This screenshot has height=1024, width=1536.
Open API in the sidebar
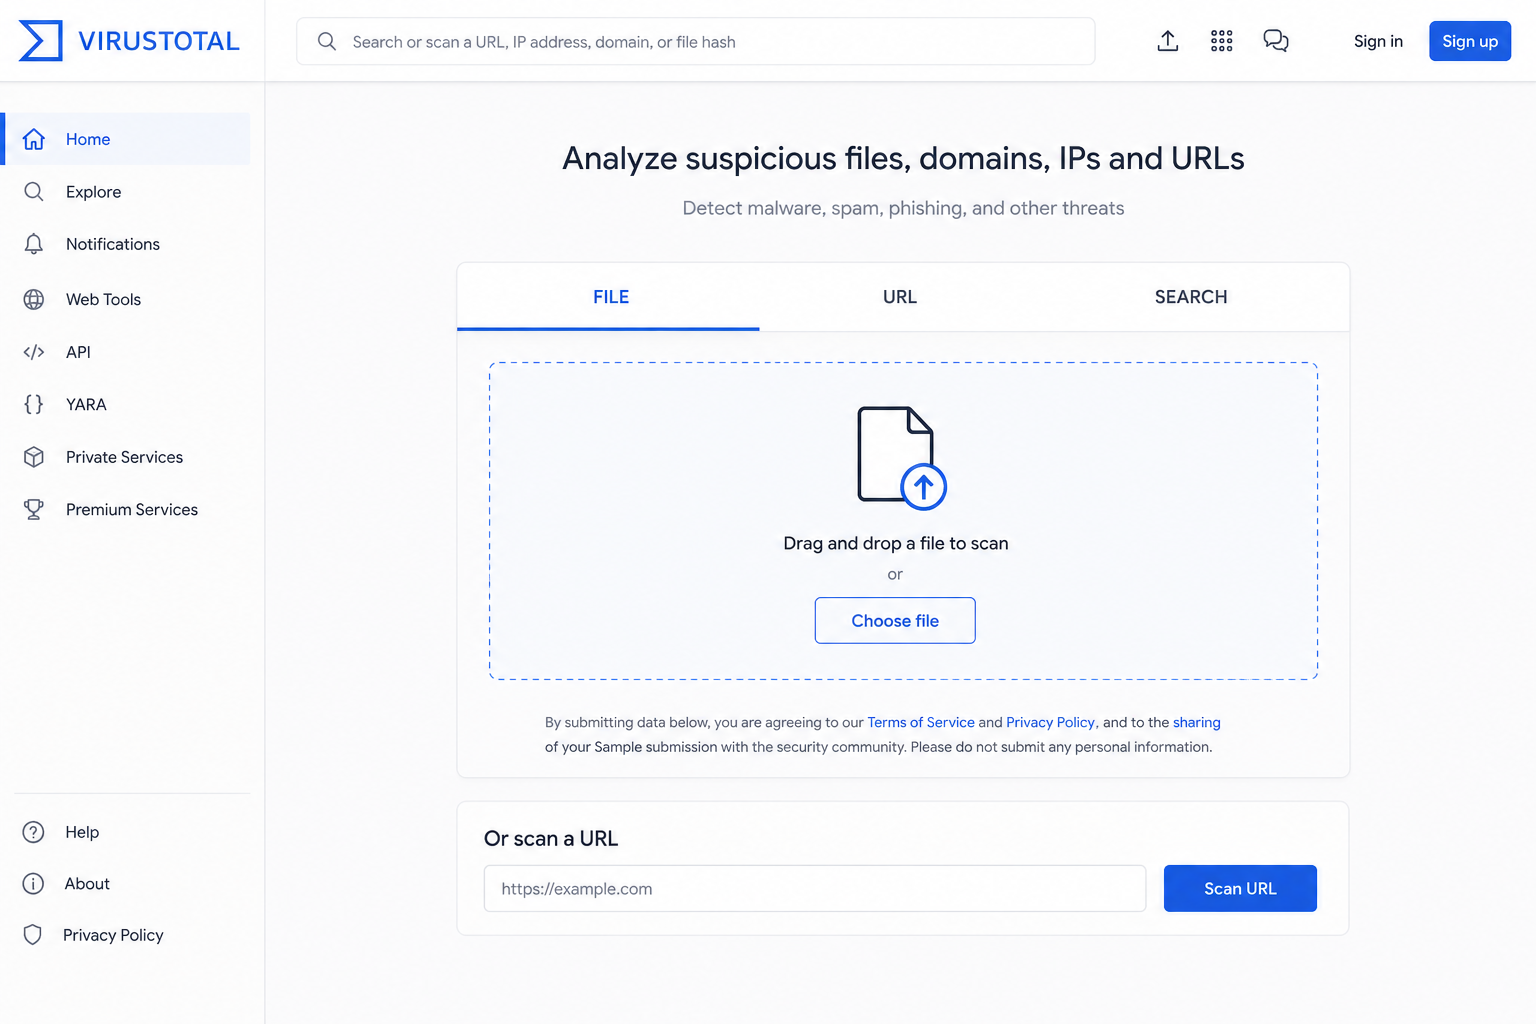click(127, 352)
